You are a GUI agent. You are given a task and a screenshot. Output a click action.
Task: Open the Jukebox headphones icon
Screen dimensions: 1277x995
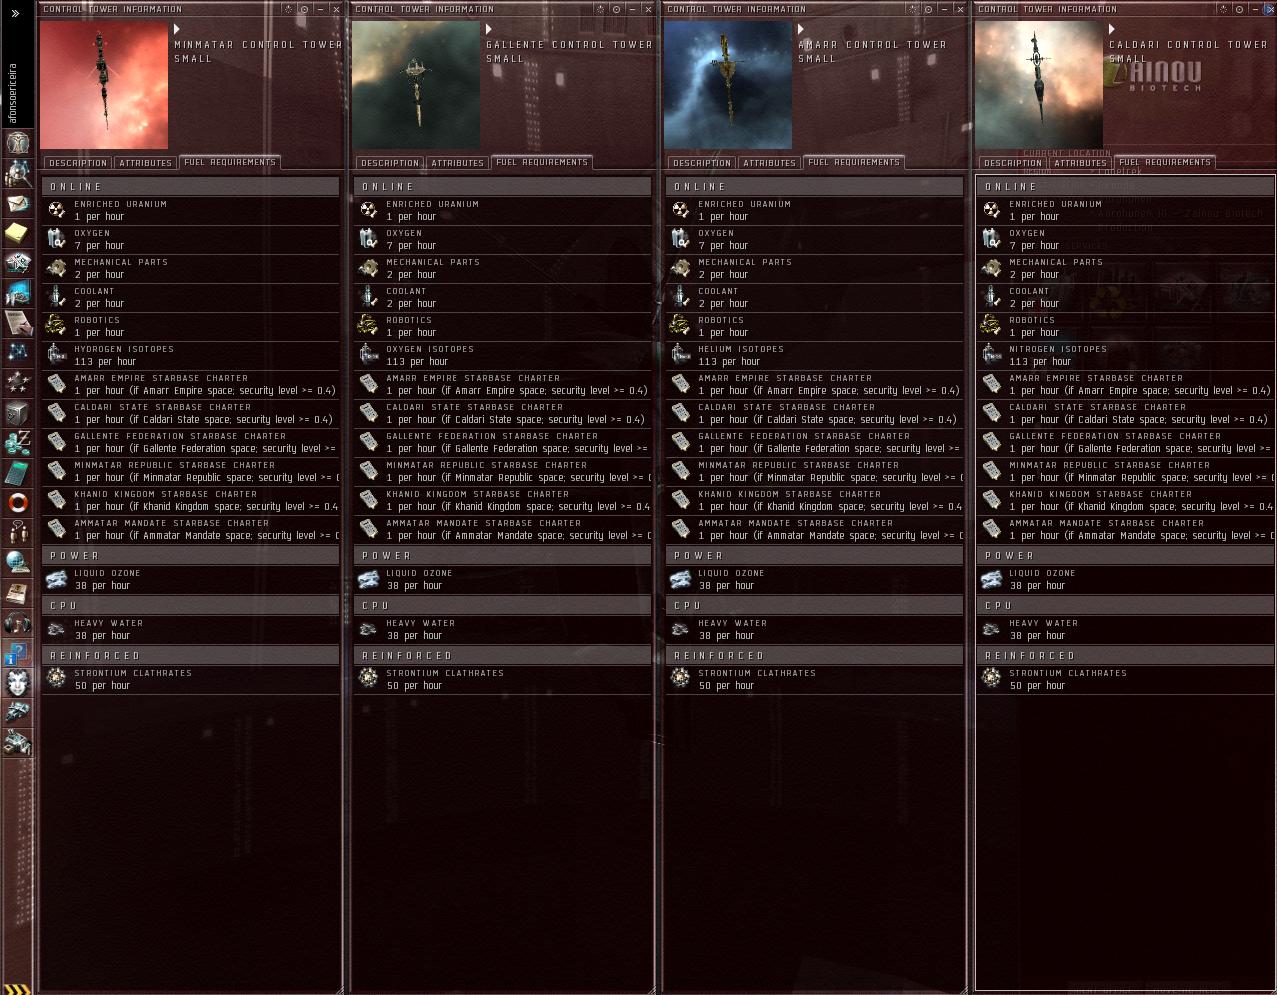point(18,622)
